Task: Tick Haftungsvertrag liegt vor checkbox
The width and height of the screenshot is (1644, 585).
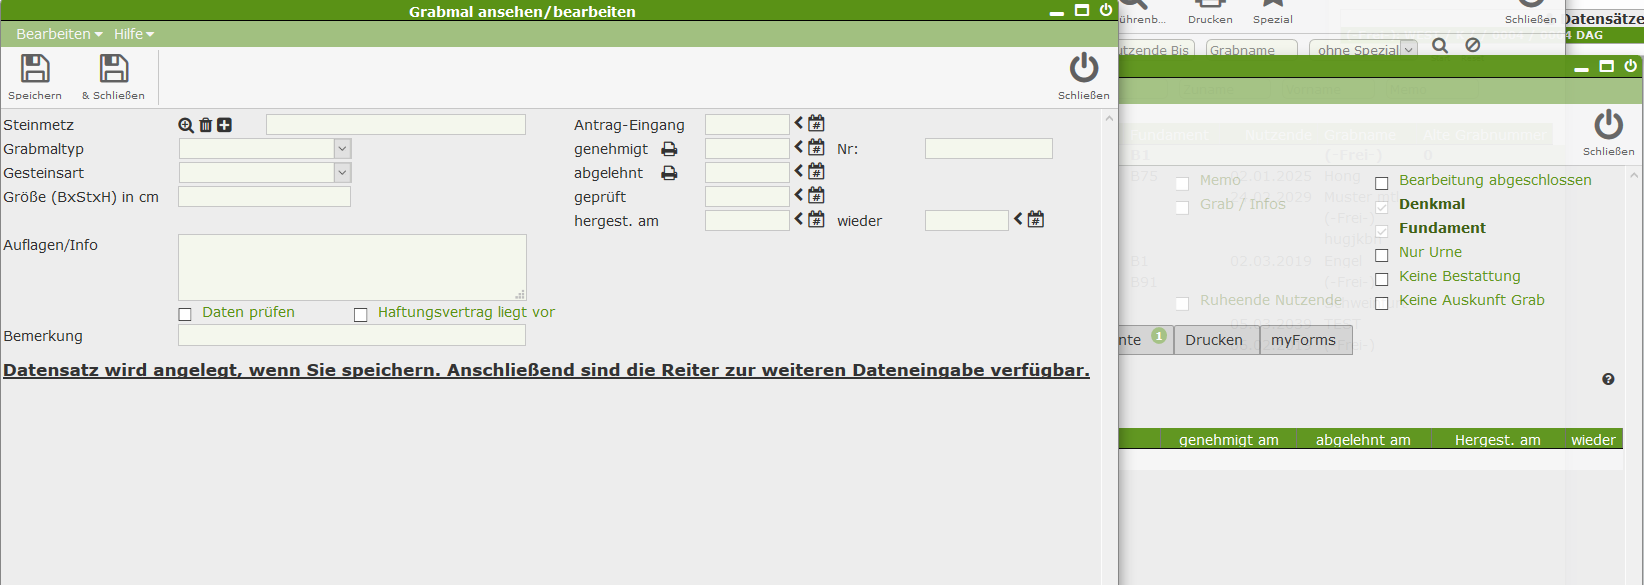Action: click(361, 314)
